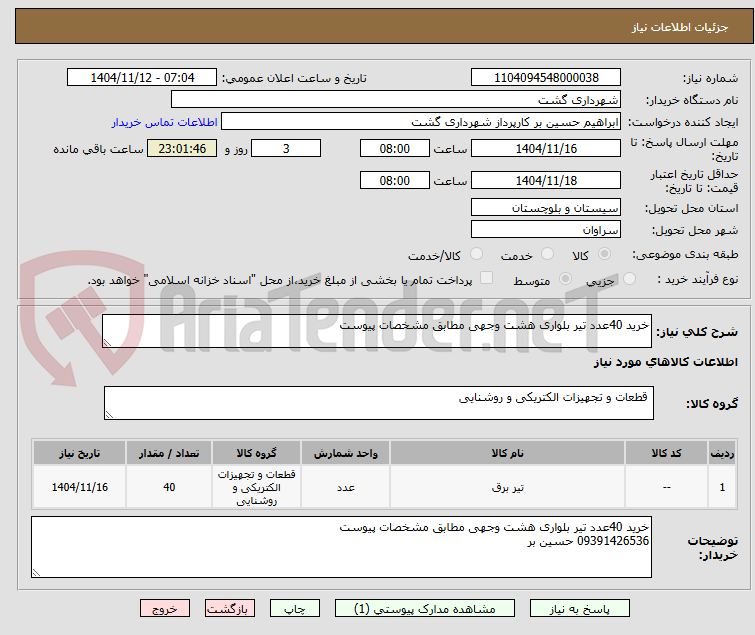Click the واحد شمارش column header
Screen dimensions: 755x635
pyautogui.click(x=346, y=453)
